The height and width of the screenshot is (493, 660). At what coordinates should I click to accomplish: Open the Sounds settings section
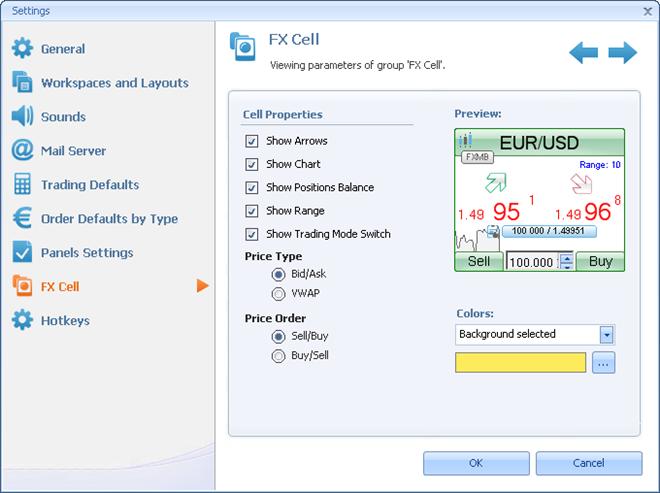coord(63,117)
